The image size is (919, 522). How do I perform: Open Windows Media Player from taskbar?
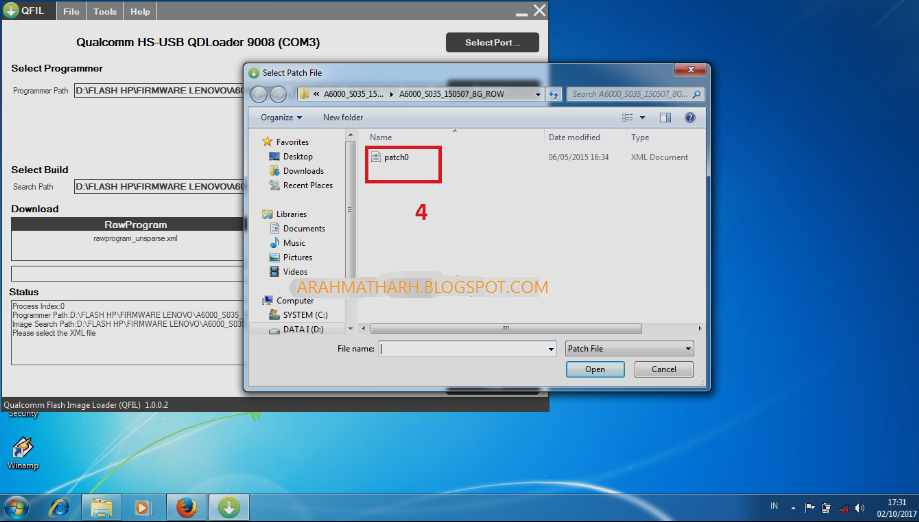[143, 507]
